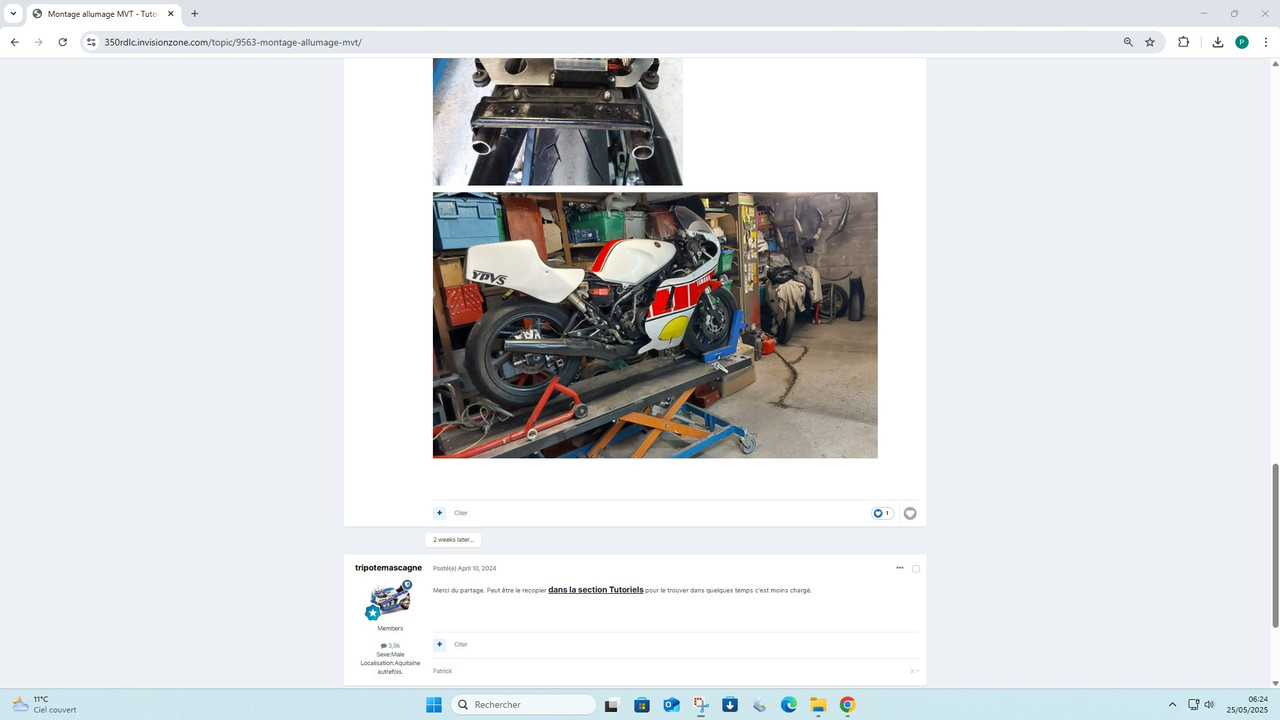
Task: Go back to previous page
Action: [14, 42]
